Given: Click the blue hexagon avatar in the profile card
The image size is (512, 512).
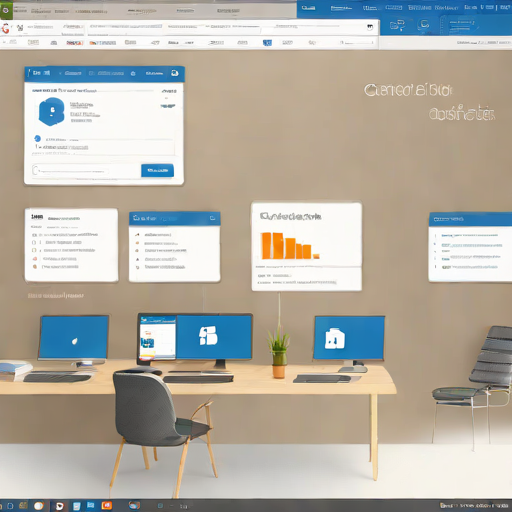Looking at the screenshot, I should pyautogui.click(x=52, y=112).
